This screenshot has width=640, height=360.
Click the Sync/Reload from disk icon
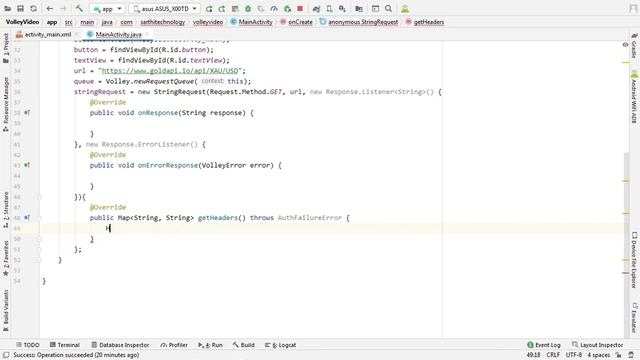[x=33, y=9]
